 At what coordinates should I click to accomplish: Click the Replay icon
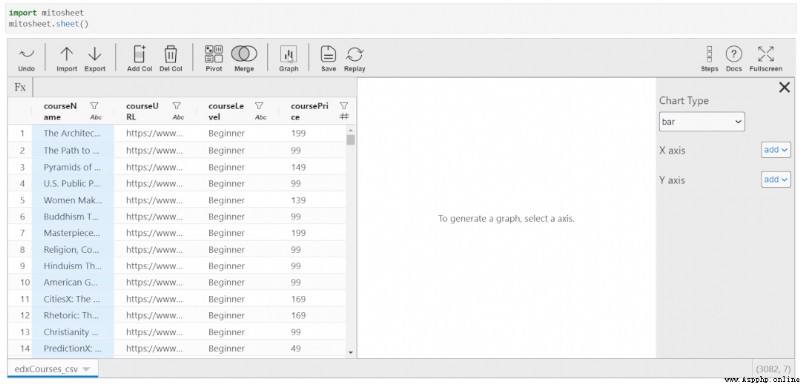(355, 54)
